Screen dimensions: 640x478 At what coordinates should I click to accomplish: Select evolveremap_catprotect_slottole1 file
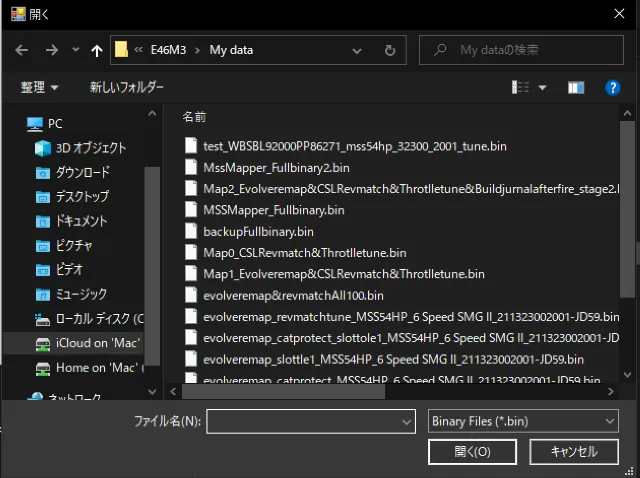tap(401, 338)
